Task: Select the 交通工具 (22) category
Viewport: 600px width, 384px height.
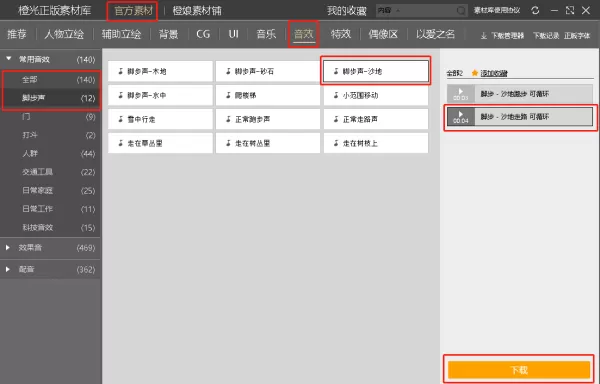Action: tap(51, 172)
